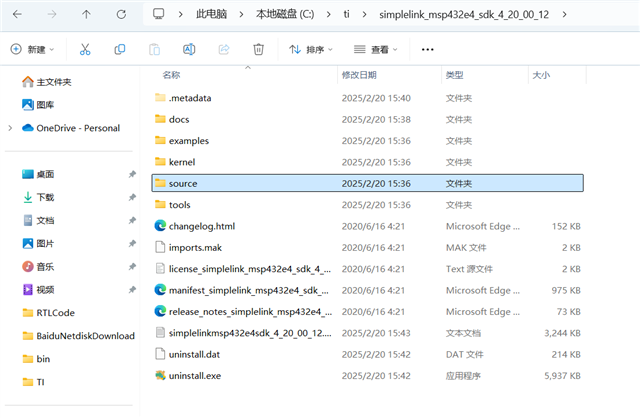Select the examples folder
The height and width of the screenshot is (418, 640).
pos(367,141)
